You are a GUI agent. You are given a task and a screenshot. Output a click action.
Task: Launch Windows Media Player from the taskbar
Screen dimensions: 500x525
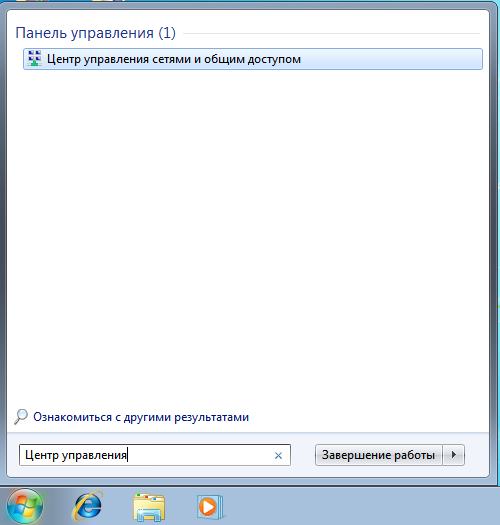(210, 507)
